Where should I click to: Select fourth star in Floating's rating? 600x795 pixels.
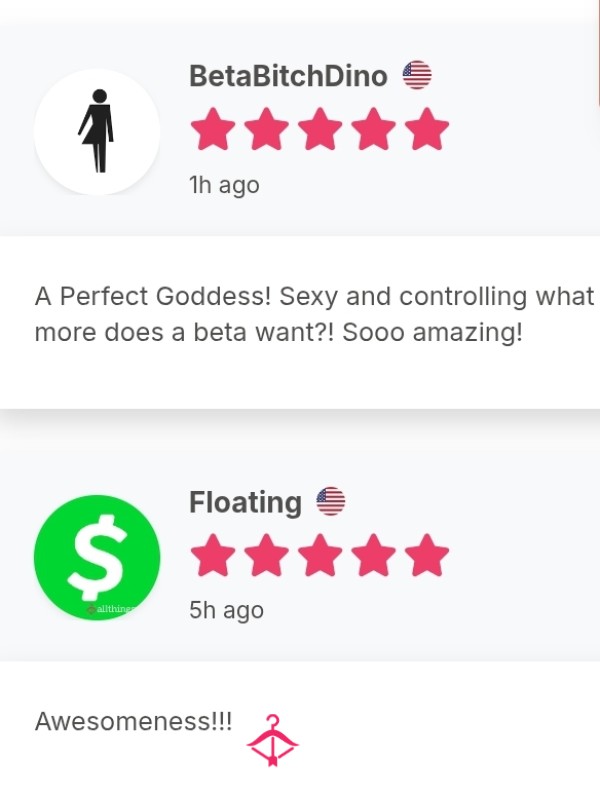point(373,555)
